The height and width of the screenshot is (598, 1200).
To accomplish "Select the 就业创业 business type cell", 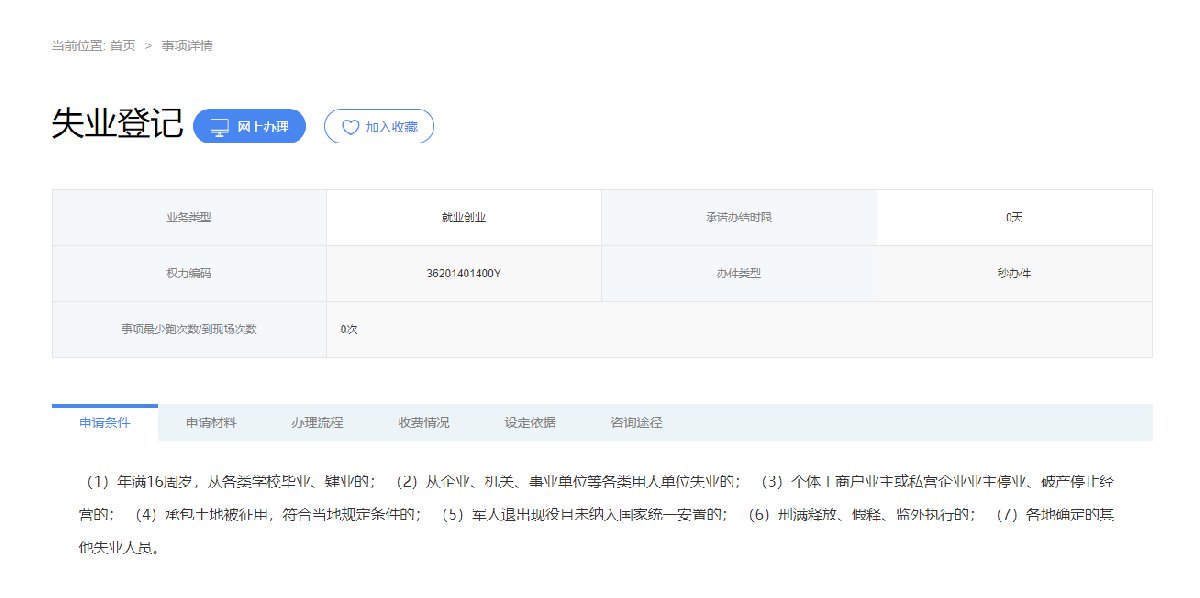I will [463, 217].
